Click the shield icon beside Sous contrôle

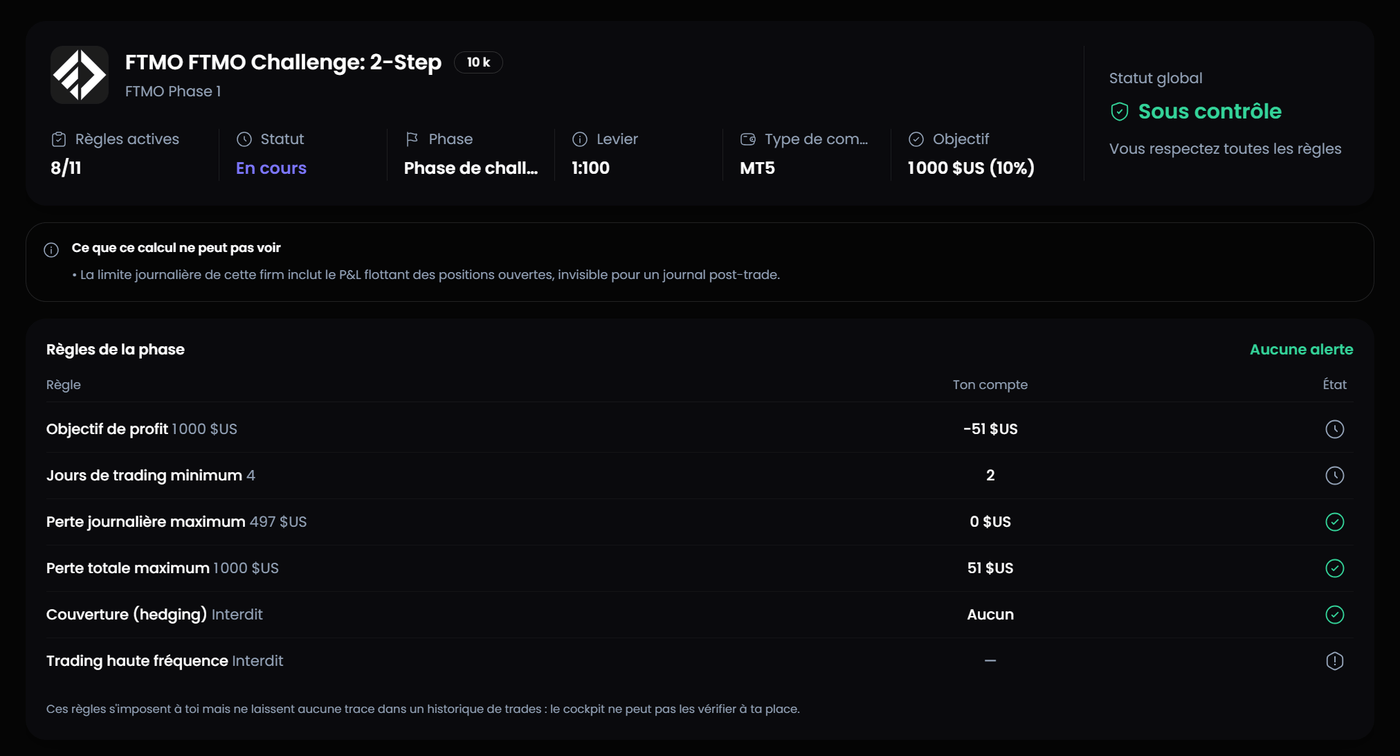coord(1120,112)
